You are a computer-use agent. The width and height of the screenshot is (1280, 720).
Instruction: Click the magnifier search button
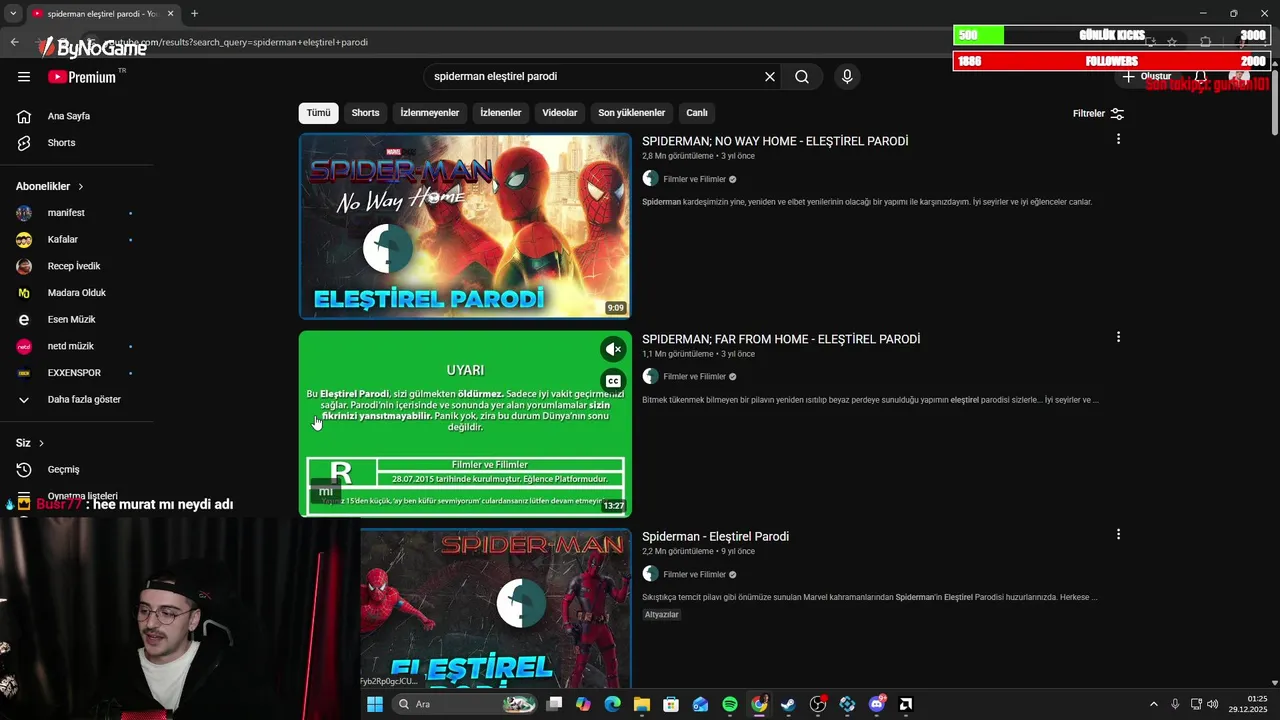tap(802, 77)
